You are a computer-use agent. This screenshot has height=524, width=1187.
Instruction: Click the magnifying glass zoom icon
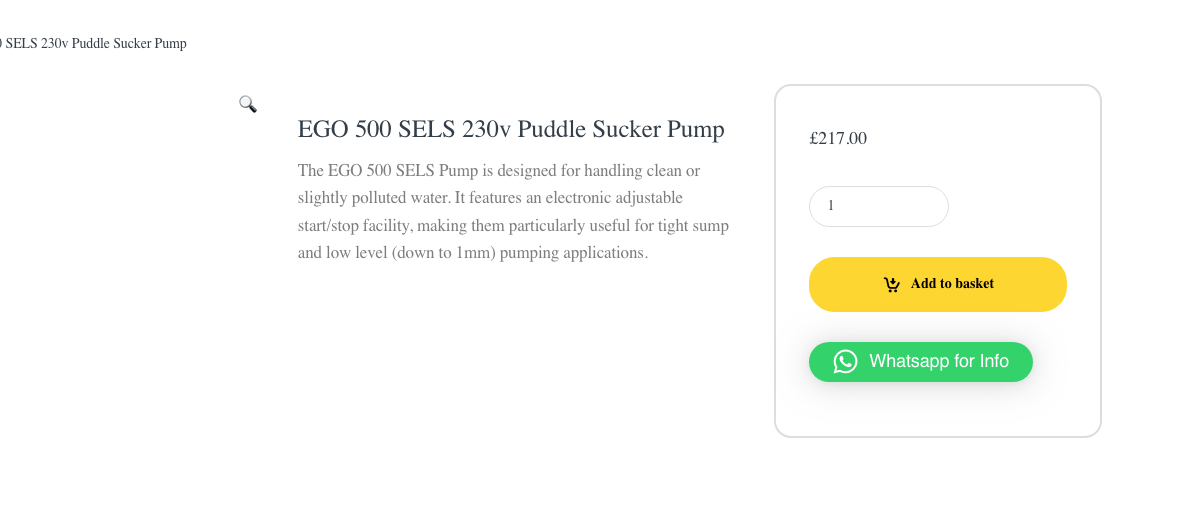pos(248,104)
